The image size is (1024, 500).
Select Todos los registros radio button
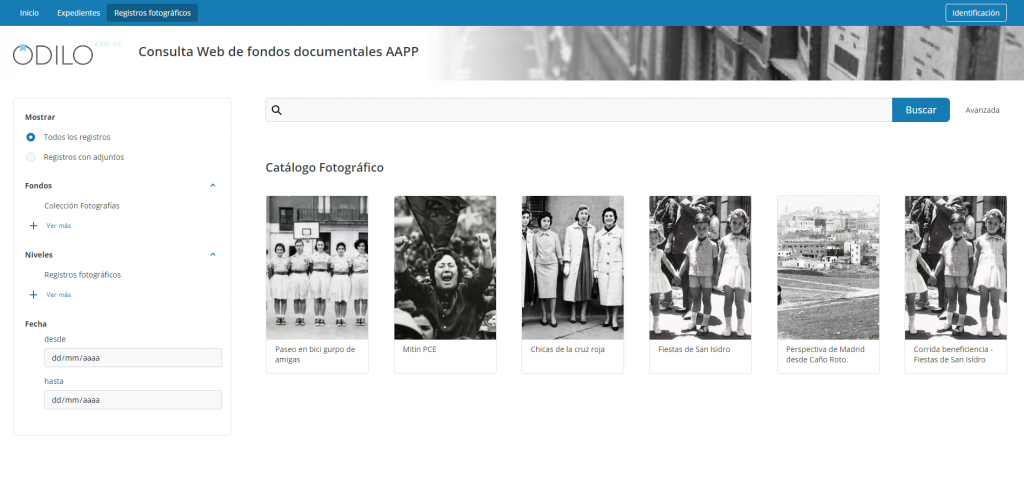[31, 138]
